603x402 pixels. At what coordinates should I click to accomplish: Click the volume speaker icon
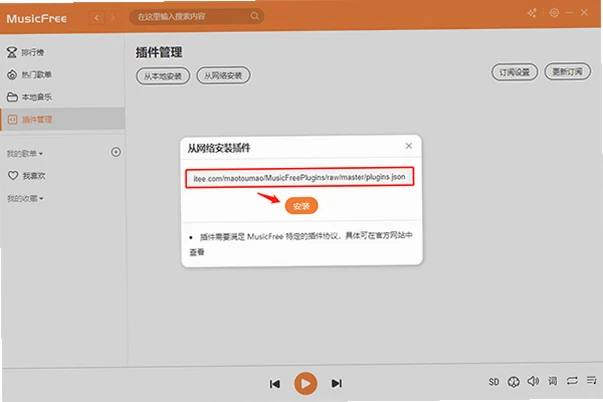tap(533, 381)
